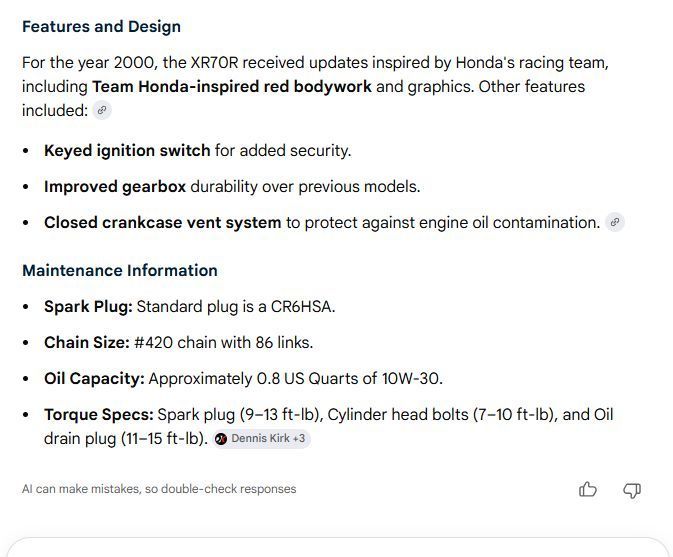The height and width of the screenshot is (557, 673).
Task: Click the bold "Improved gearbox" text
Action: [115, 187]
